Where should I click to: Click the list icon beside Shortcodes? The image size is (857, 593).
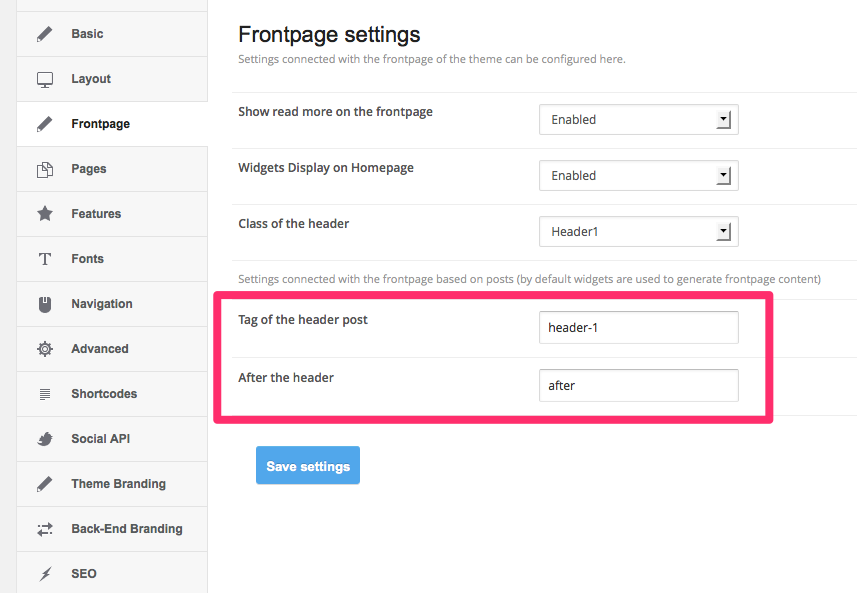tap(45, 394)
